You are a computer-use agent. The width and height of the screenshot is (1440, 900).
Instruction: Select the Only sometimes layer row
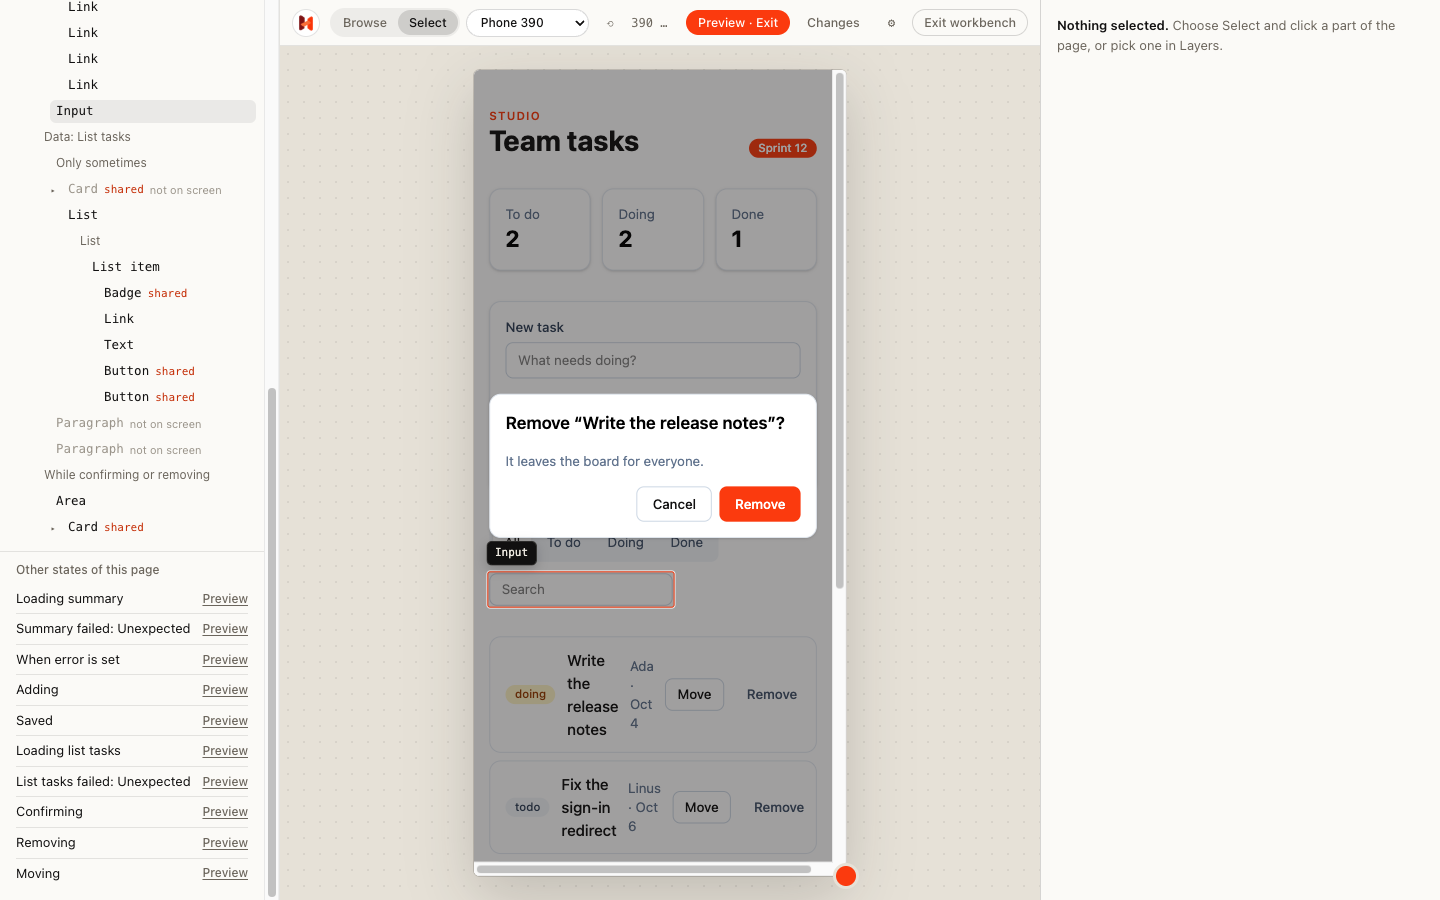(101, 163)
